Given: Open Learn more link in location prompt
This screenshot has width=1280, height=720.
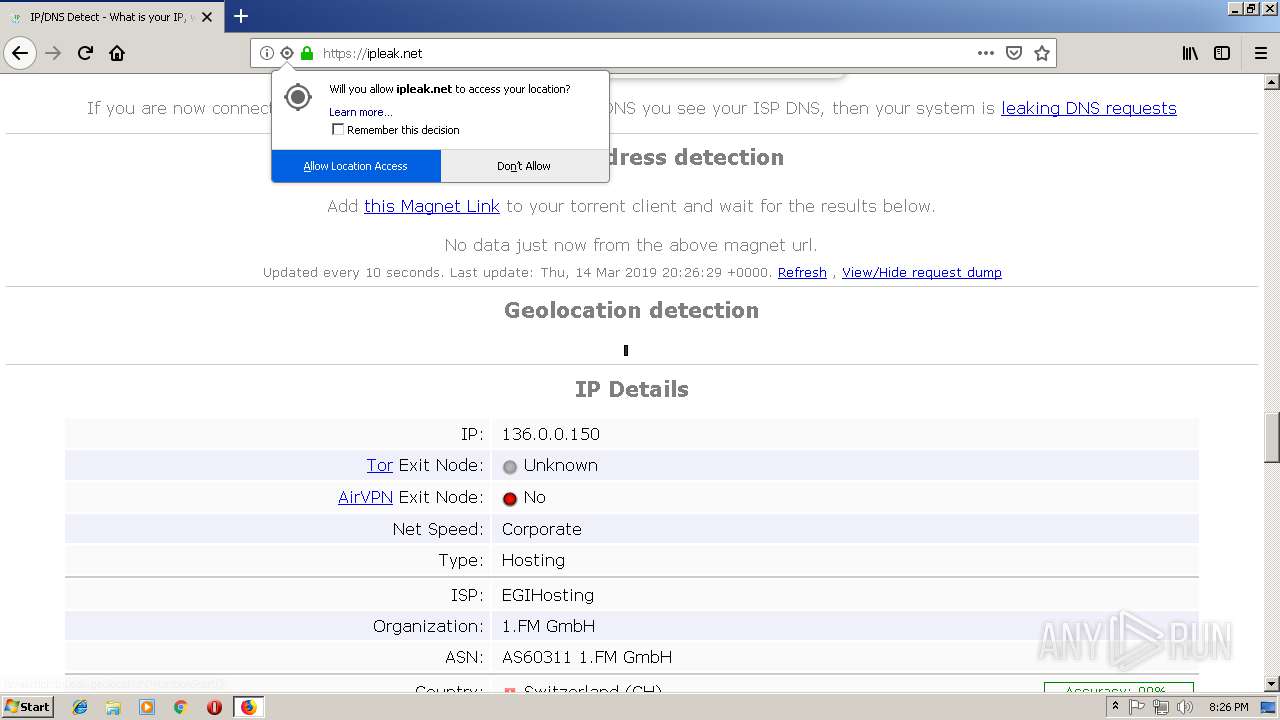Looking at the screenshot, I should tap(360, 112).
